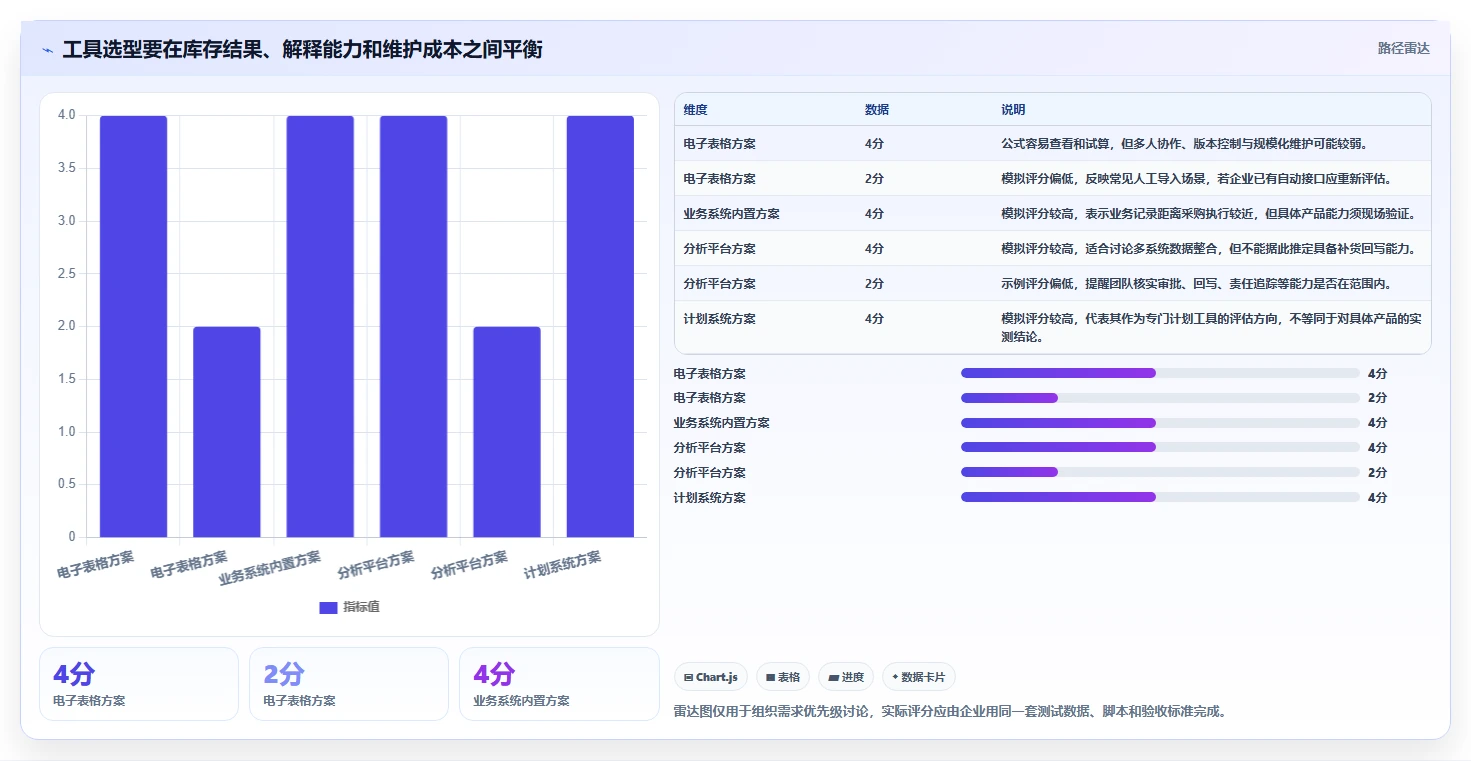This screenshot has height=761, width=1471.
Task: Open the 业务系统内置方案 4分 data card
Action: (559, 684)
